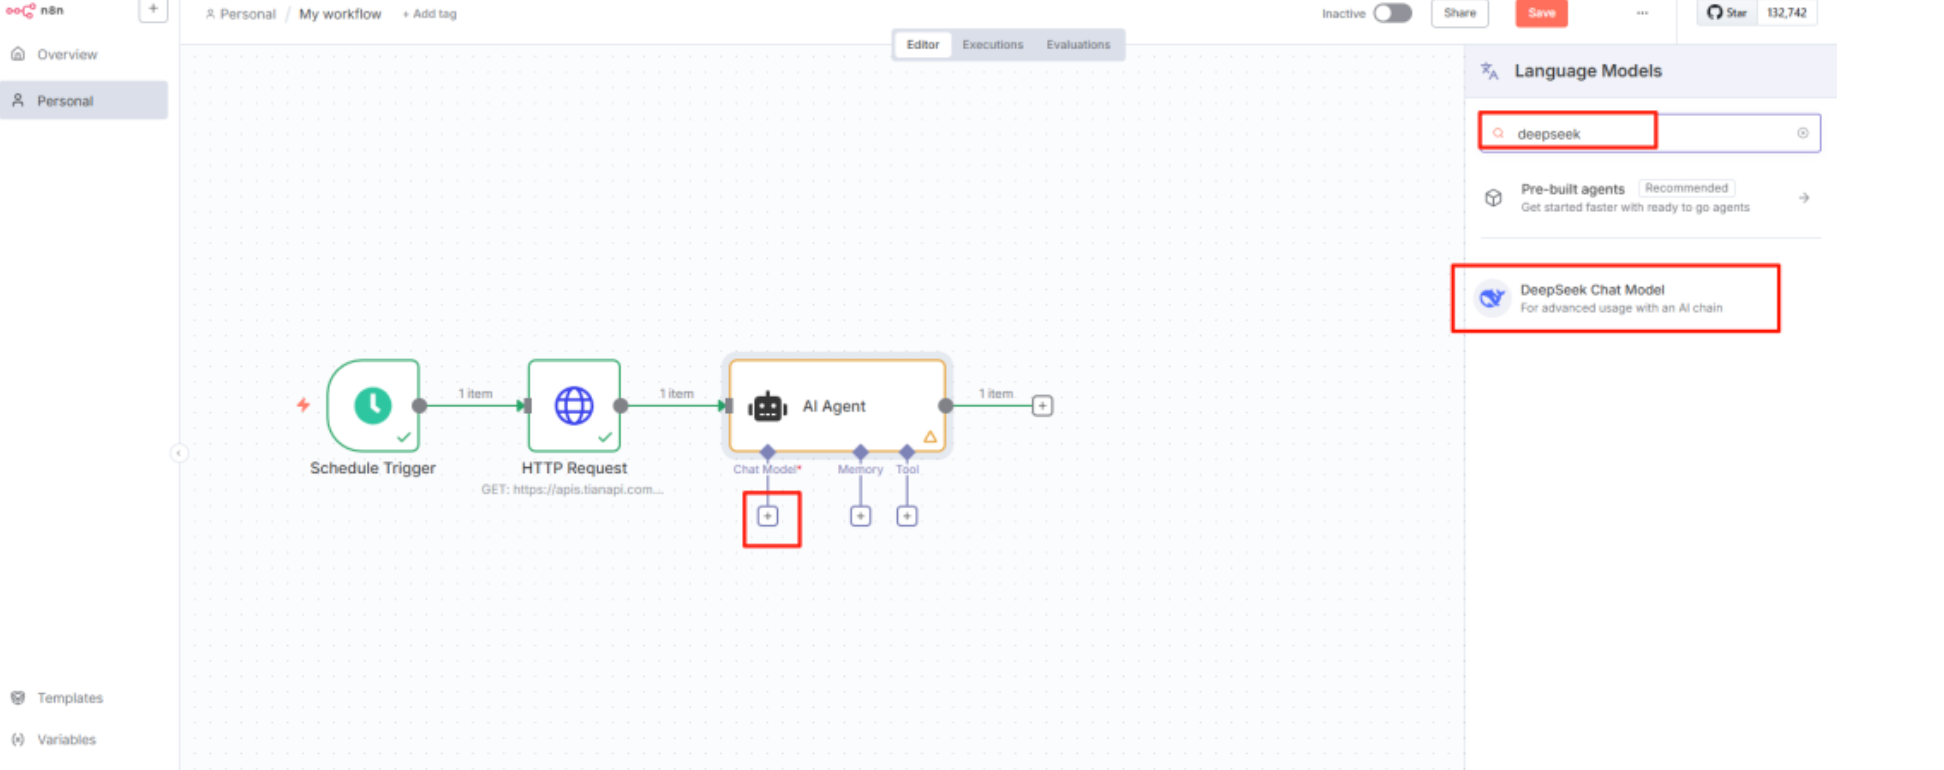The height and width of the screenshot is (770, 1944).
Task: Open the Pre-built agents entry
Action: [1649, 197]
